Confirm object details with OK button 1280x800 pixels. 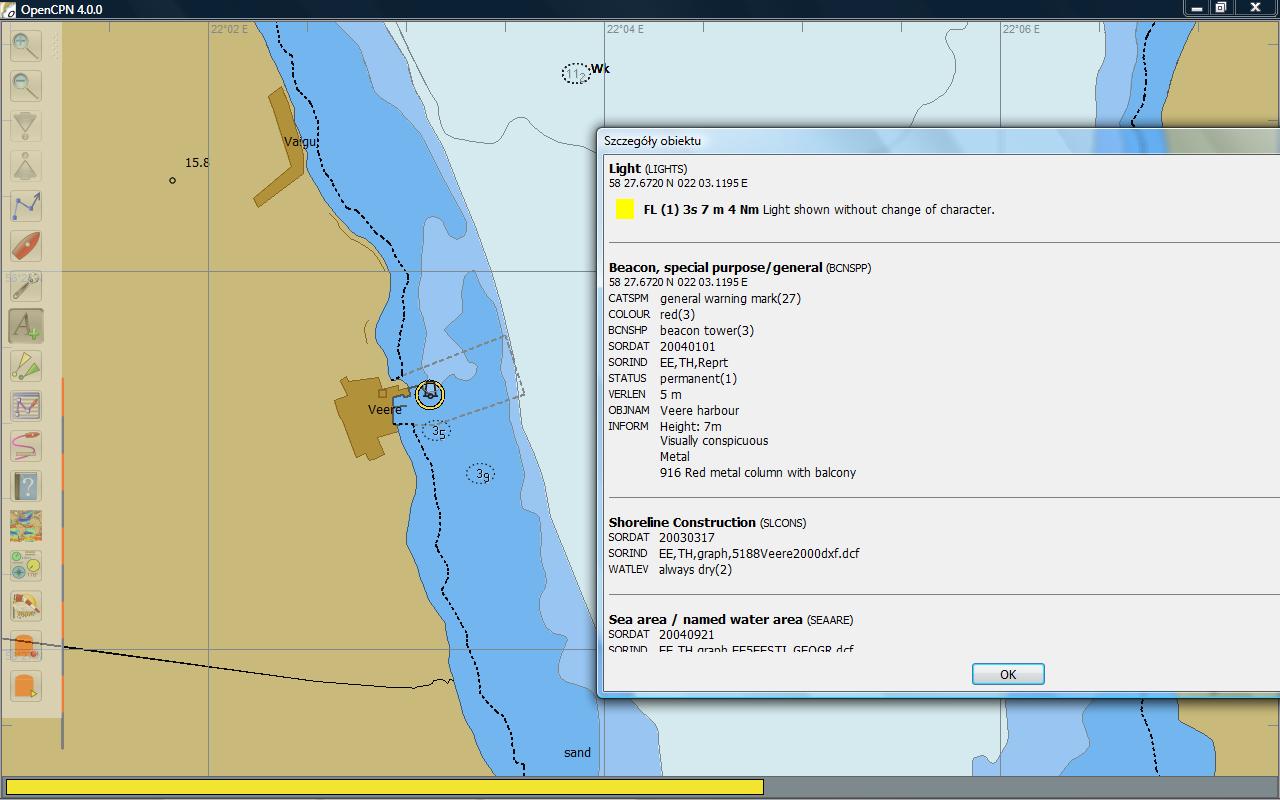(1008, 674)
